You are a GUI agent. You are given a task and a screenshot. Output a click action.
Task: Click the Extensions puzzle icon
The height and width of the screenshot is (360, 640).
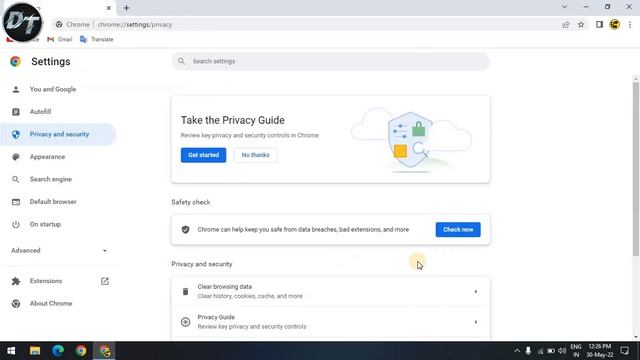(16, 281)
